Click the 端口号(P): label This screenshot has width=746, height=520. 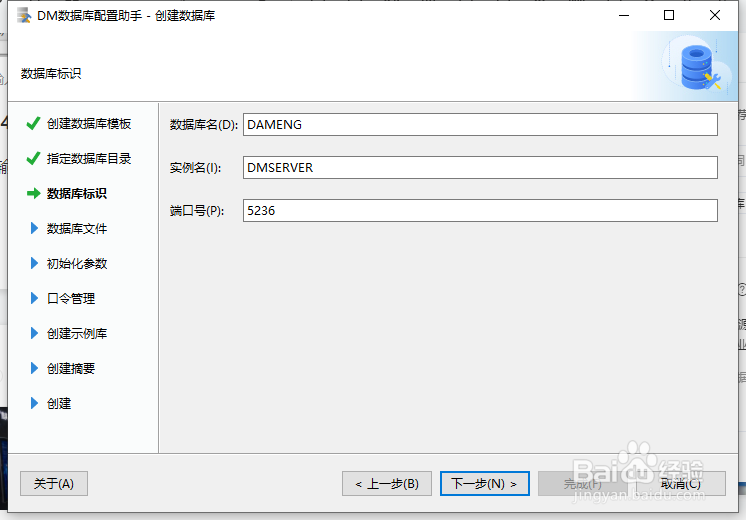click(x=197, y=211)
